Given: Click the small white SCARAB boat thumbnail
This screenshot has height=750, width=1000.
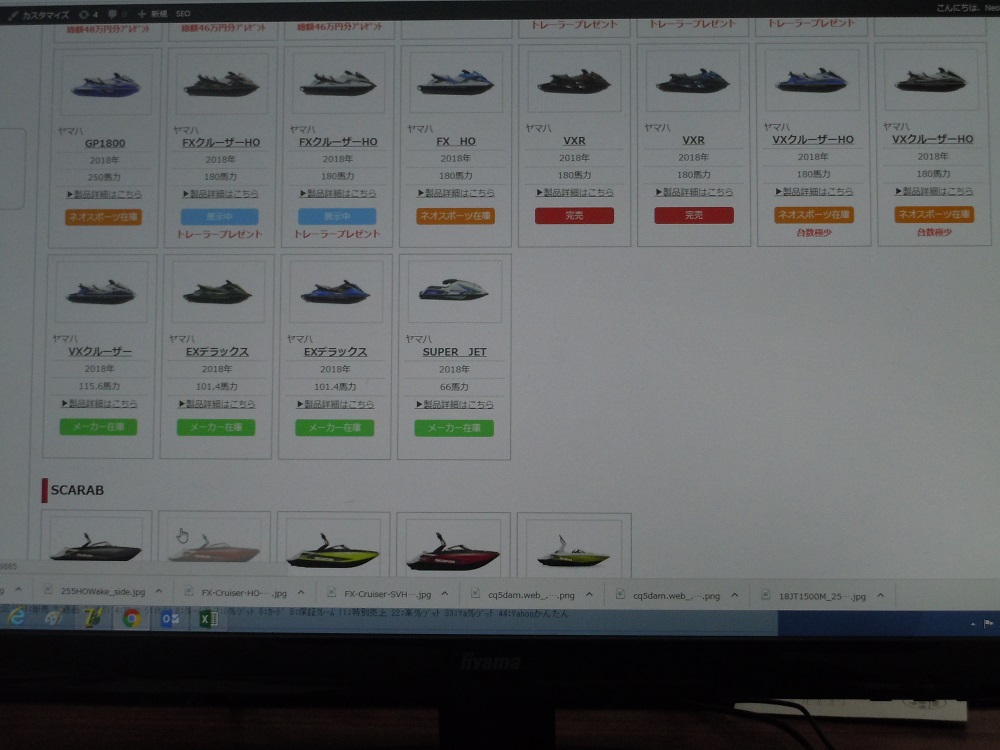Looking at the screenshot, I should pos(573,551).
